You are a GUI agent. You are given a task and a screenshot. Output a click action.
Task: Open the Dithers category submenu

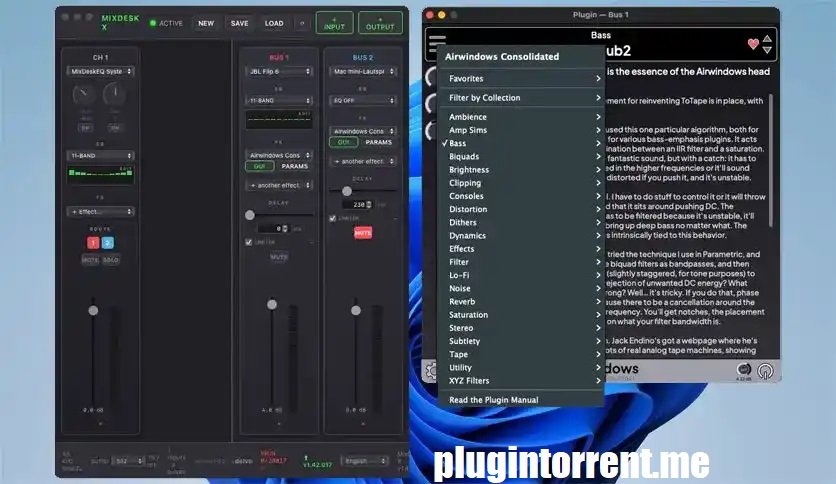(x=521, y=222)
